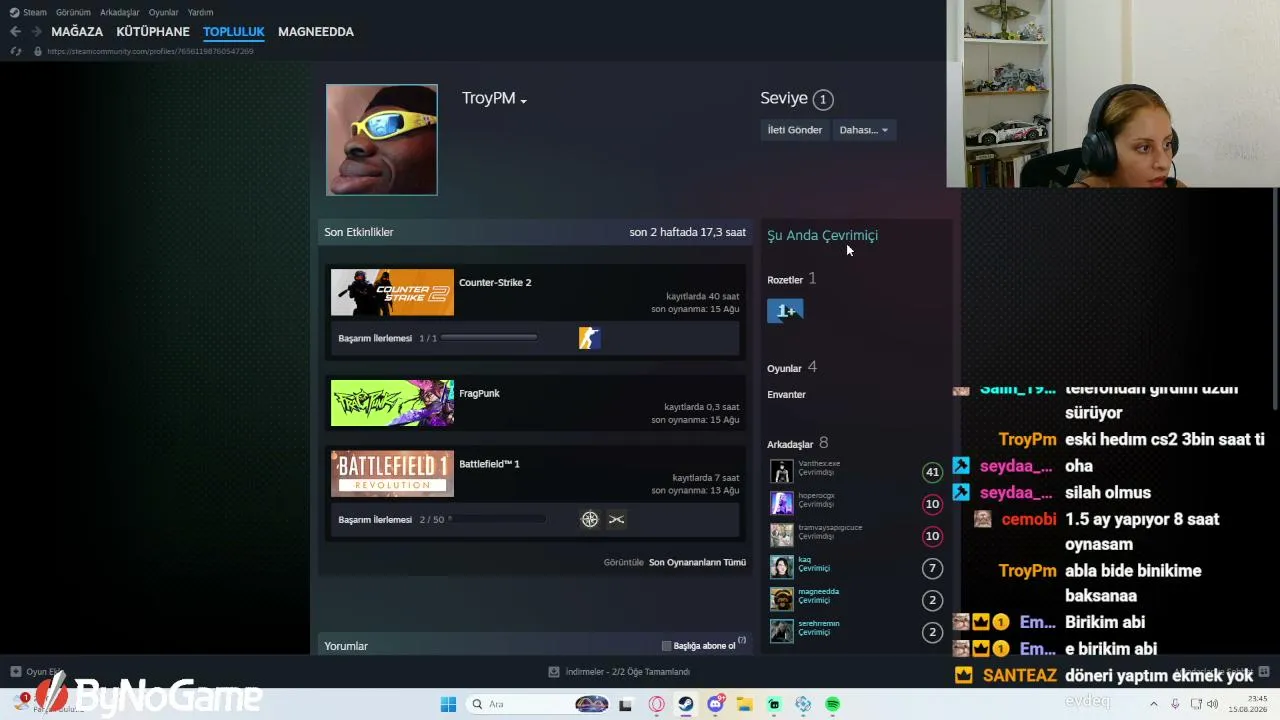
Task: Open serehremin friend avatar
Action: (x=782, y=631)
